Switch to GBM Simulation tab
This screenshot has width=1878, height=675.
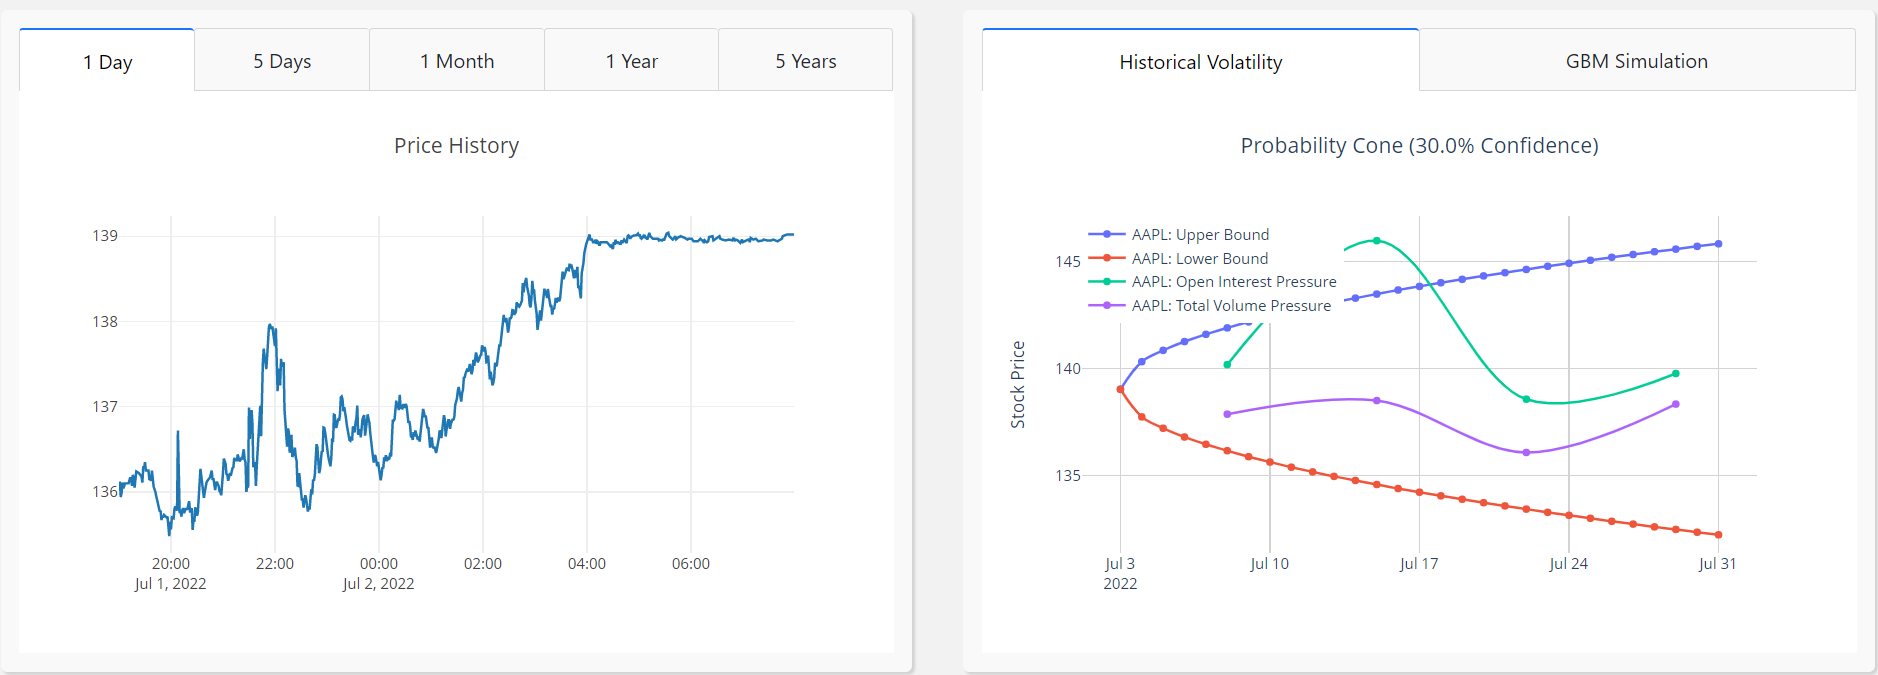[1637, 61]
